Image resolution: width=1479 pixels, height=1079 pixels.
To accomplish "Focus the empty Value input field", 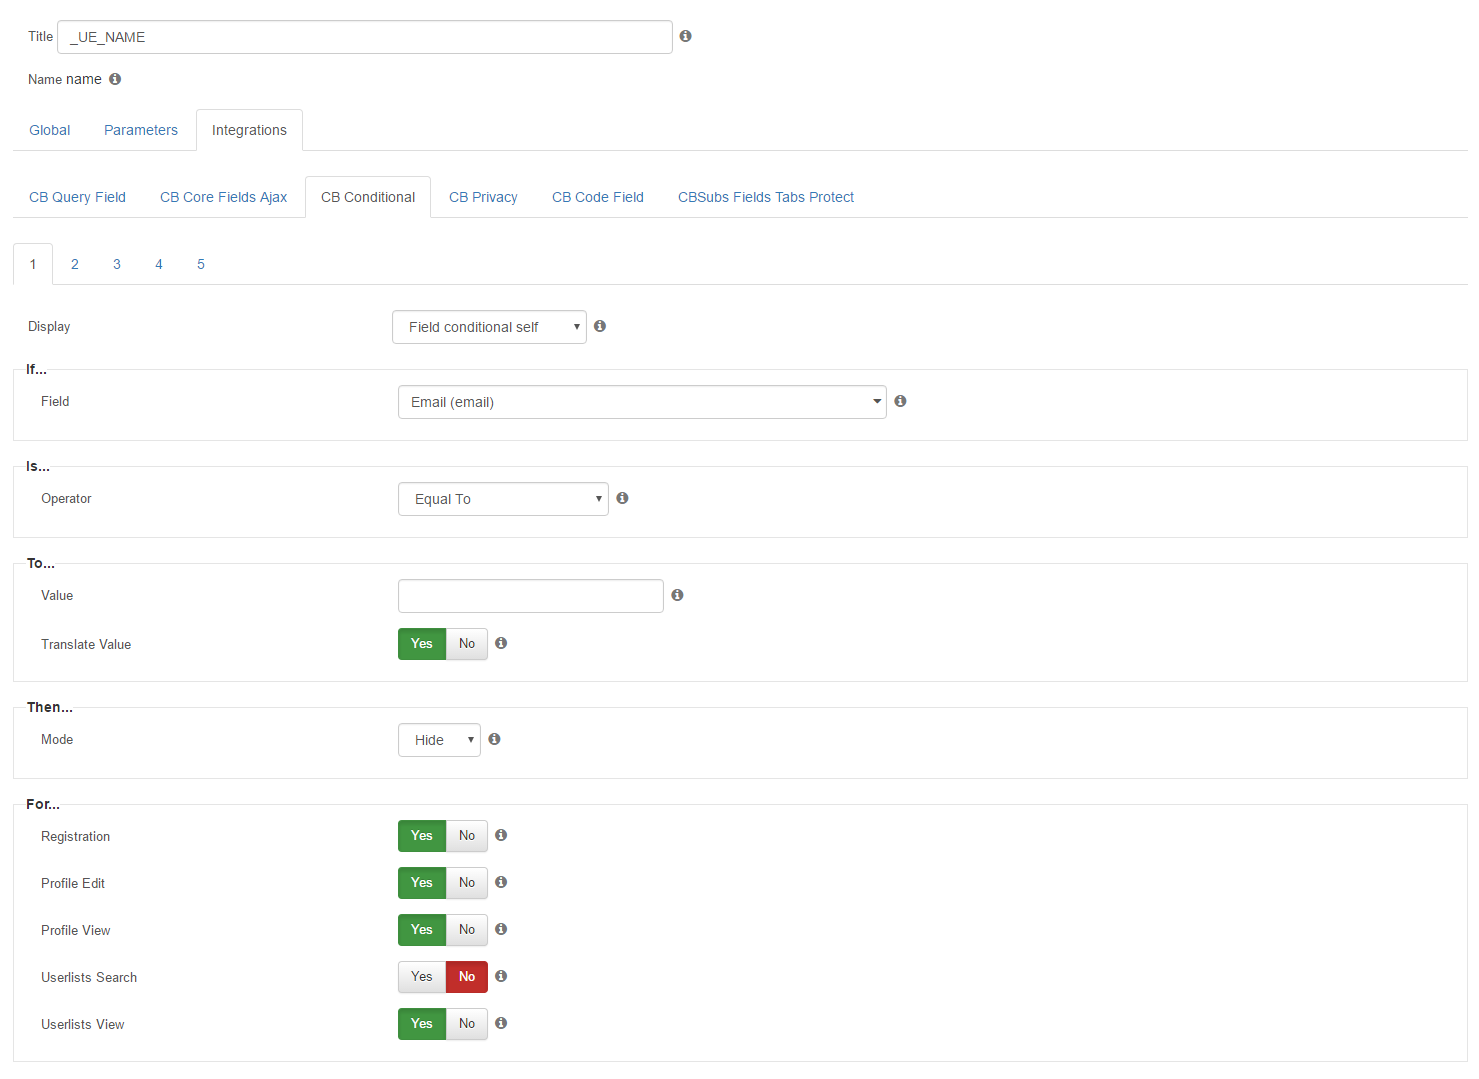I will point(531,596).
